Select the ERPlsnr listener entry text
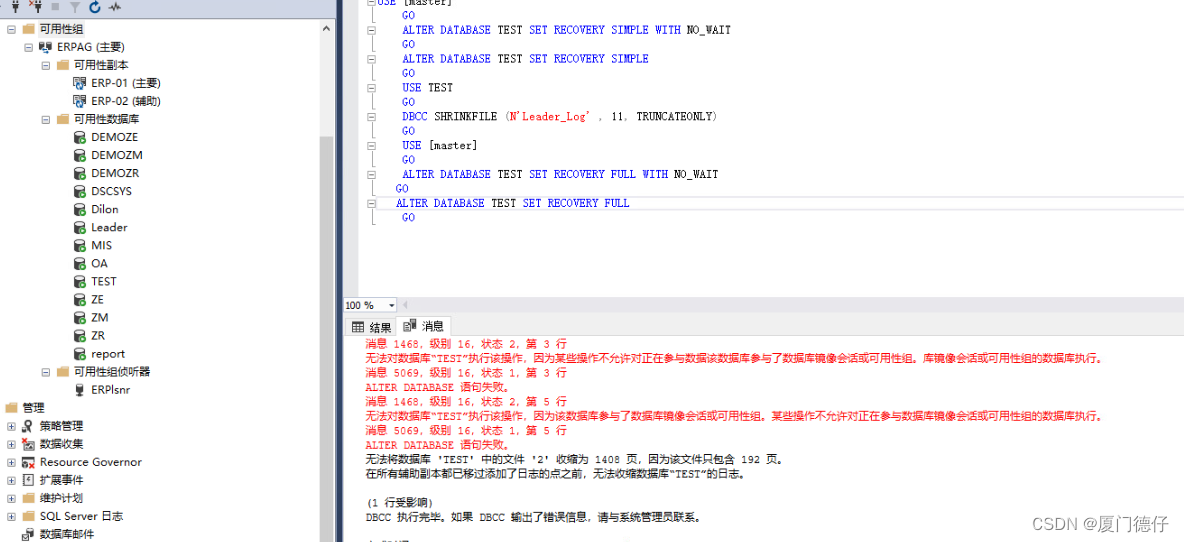1184x542 pixels. [110, 390]
